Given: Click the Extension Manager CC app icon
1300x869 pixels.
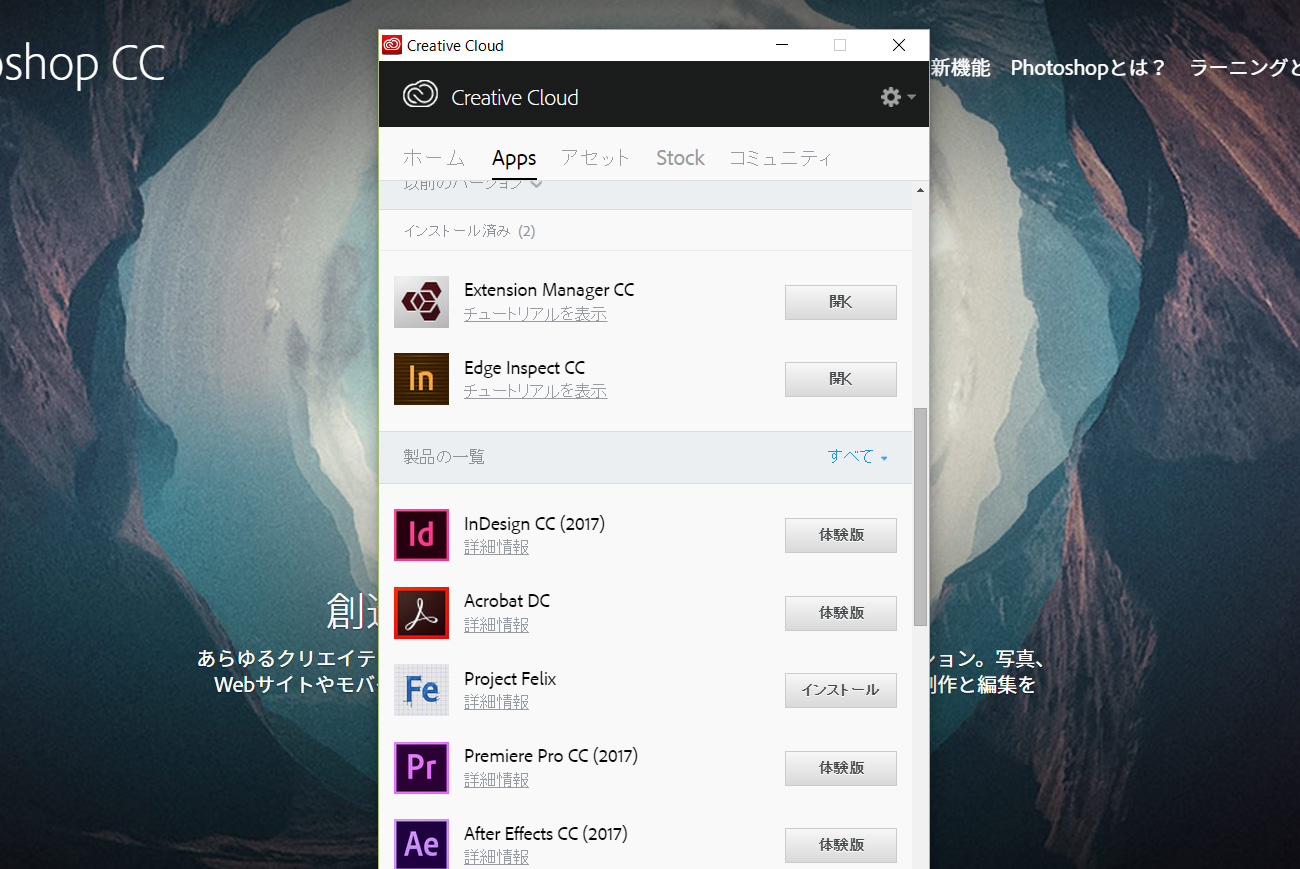Looking at the screenshot, I should [x=421, y=302].
